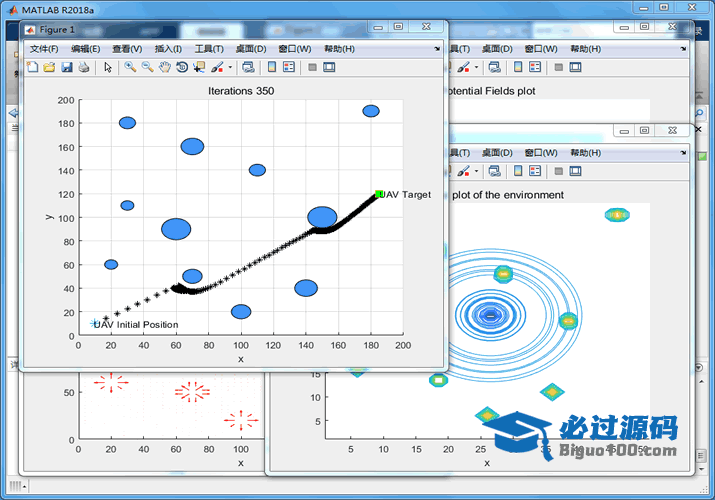Select Brush tool in environment plot window
Viewport: 715px width, 500px height.
click(x=463, y=171)
